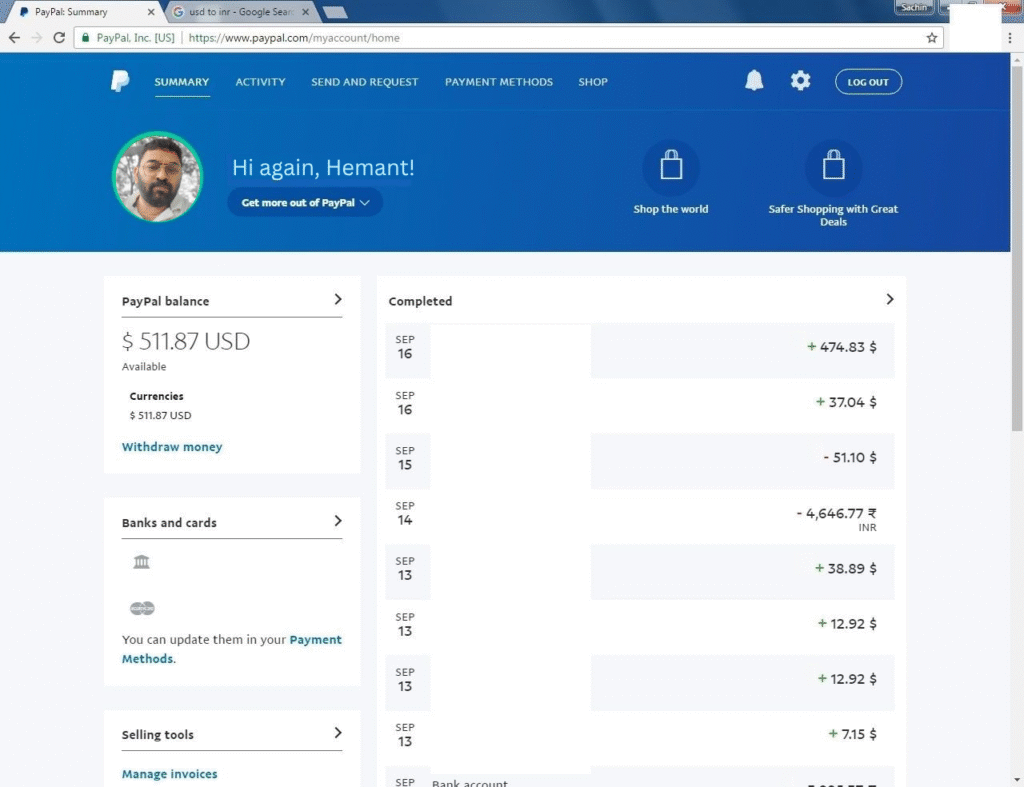Click the Mastercard card icon
This screenshot has height=787, width=1024.
pos(142,608)
